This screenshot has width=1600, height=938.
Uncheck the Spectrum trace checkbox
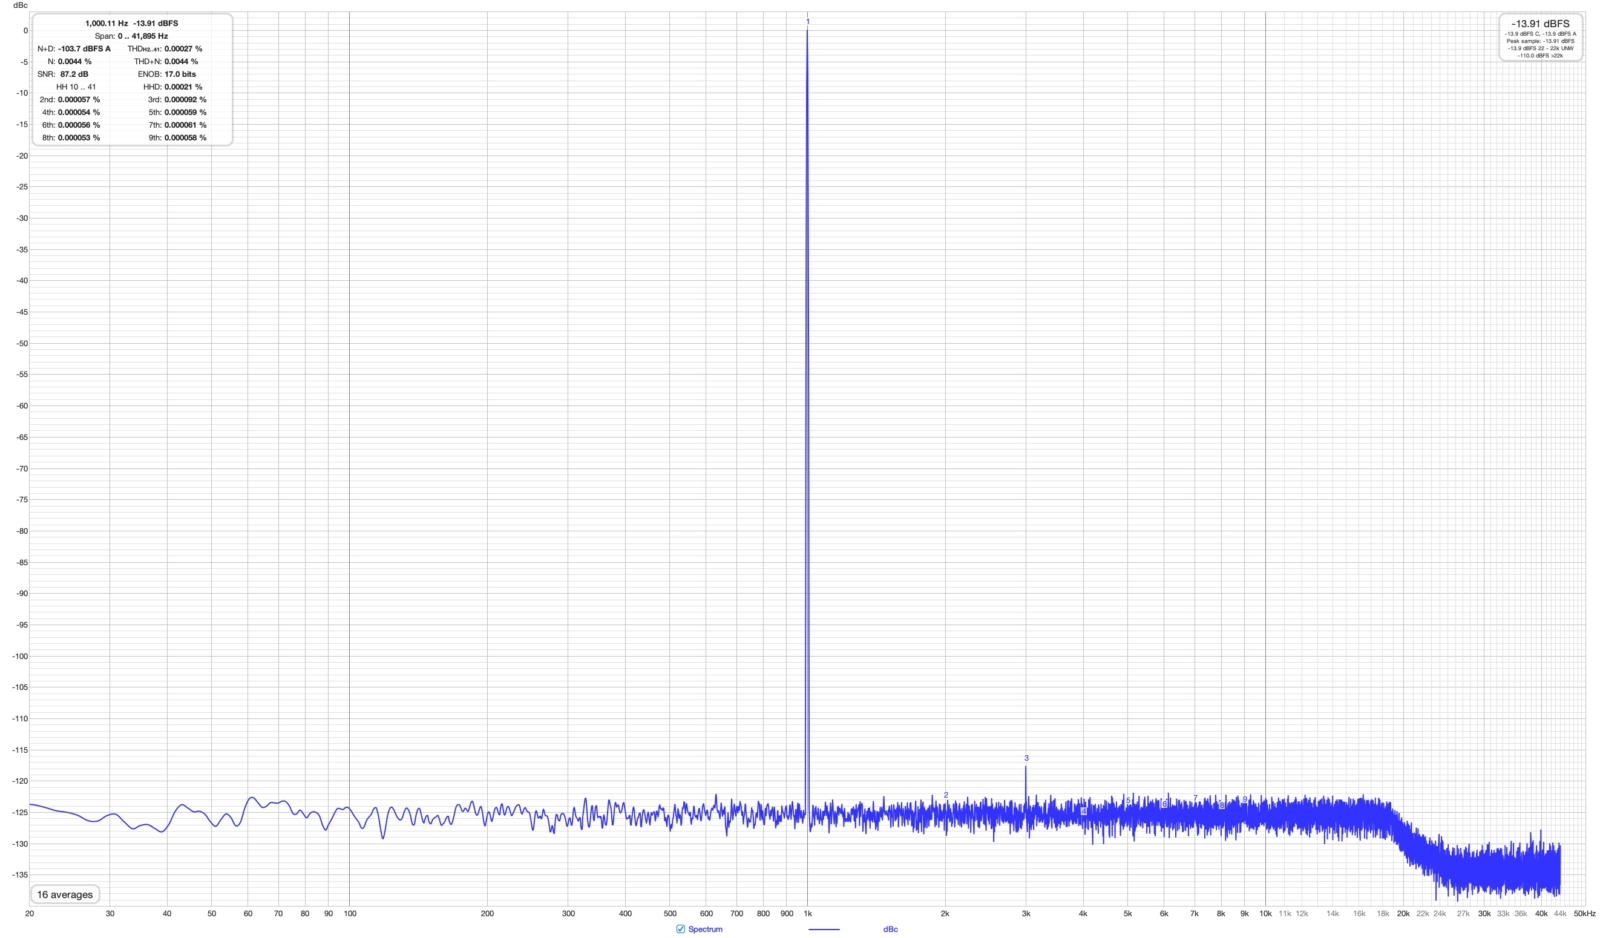pos(681,929)
